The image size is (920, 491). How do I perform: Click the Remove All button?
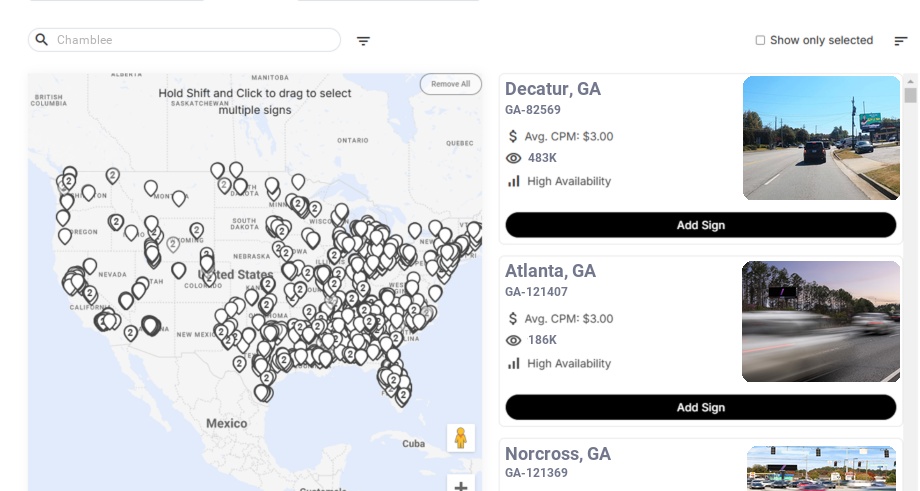[450, 84]
